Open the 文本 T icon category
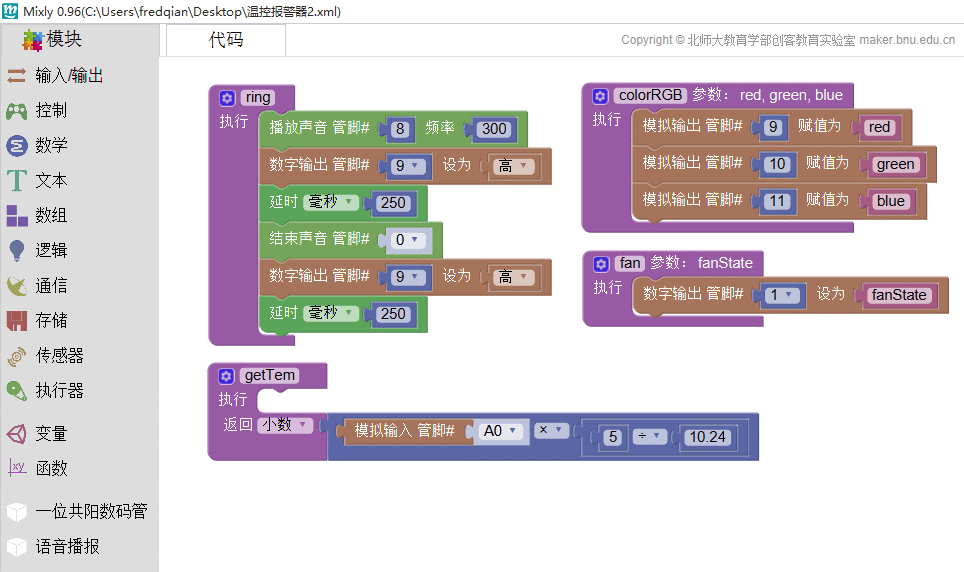Image resolution: width=964 pixels, height=572 pixels. [x=17, y=181]
